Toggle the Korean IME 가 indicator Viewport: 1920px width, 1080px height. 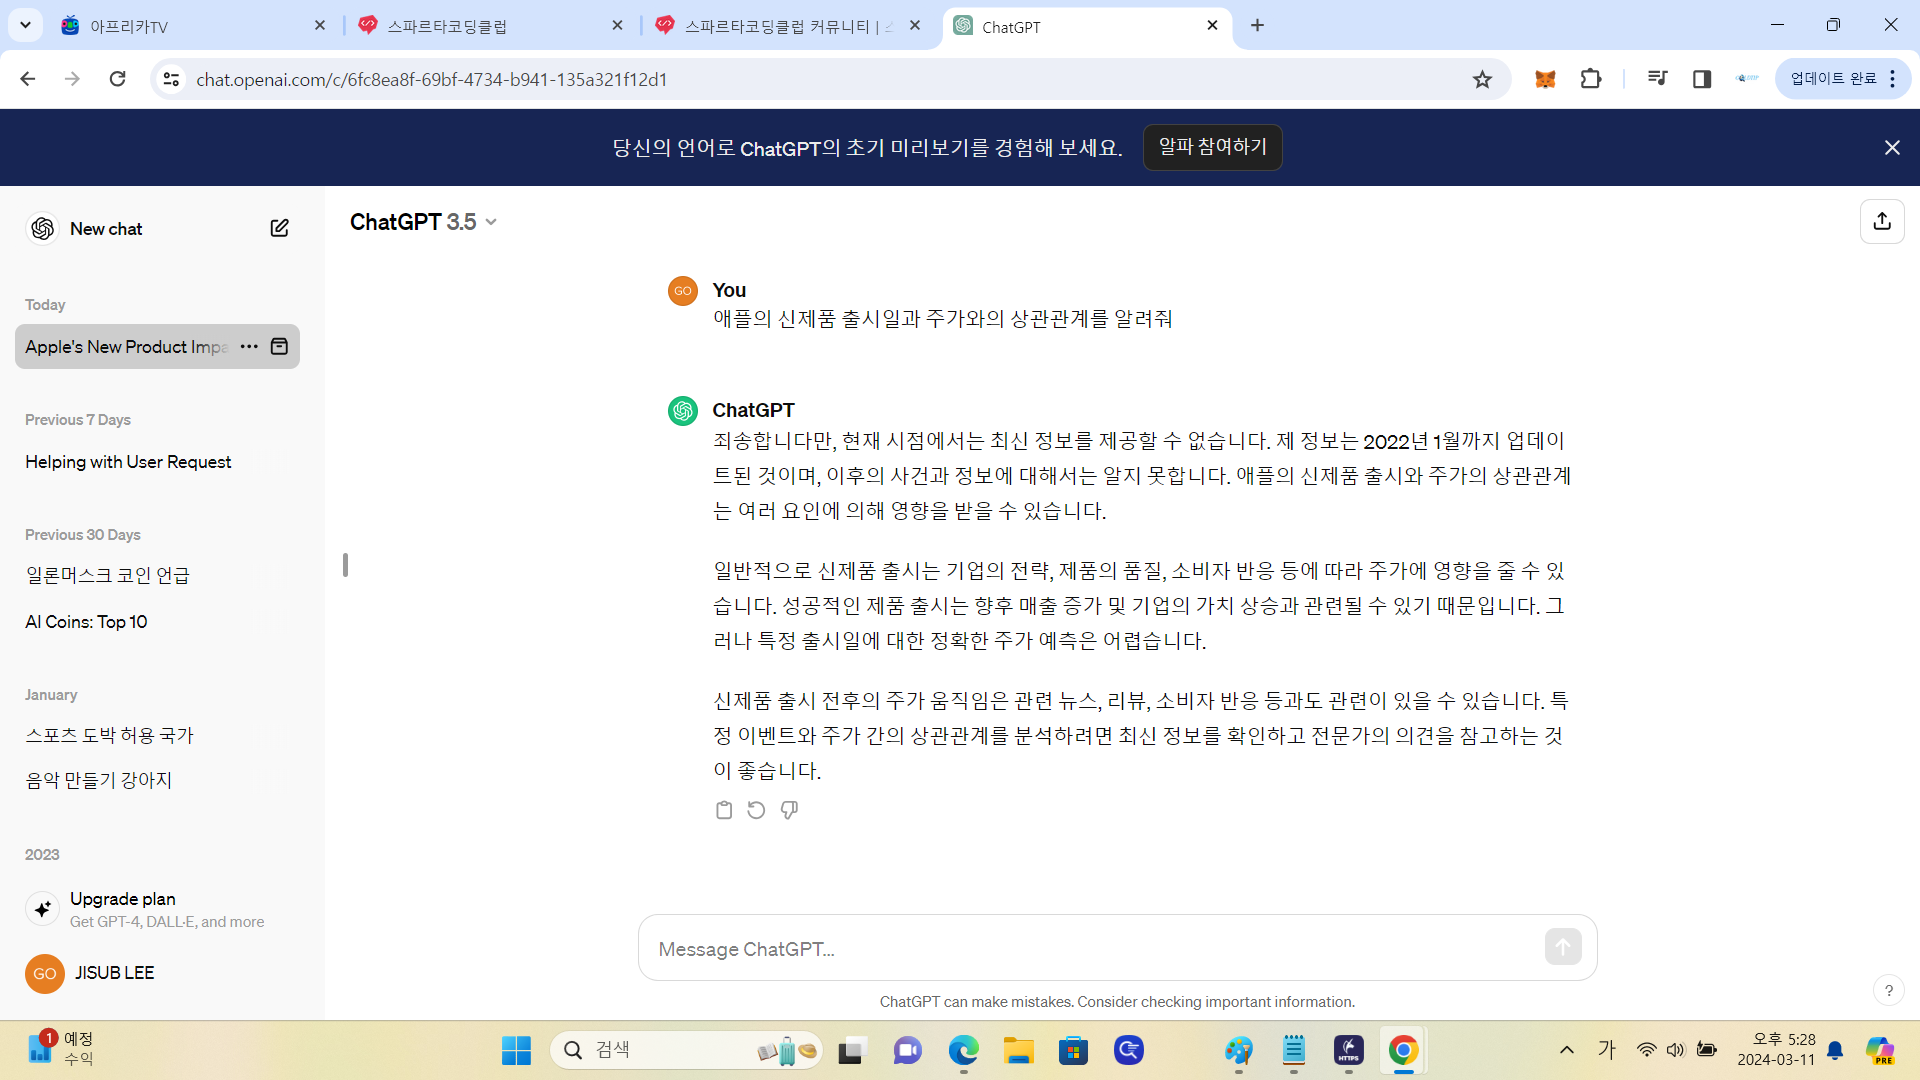click(1607, 1050)
